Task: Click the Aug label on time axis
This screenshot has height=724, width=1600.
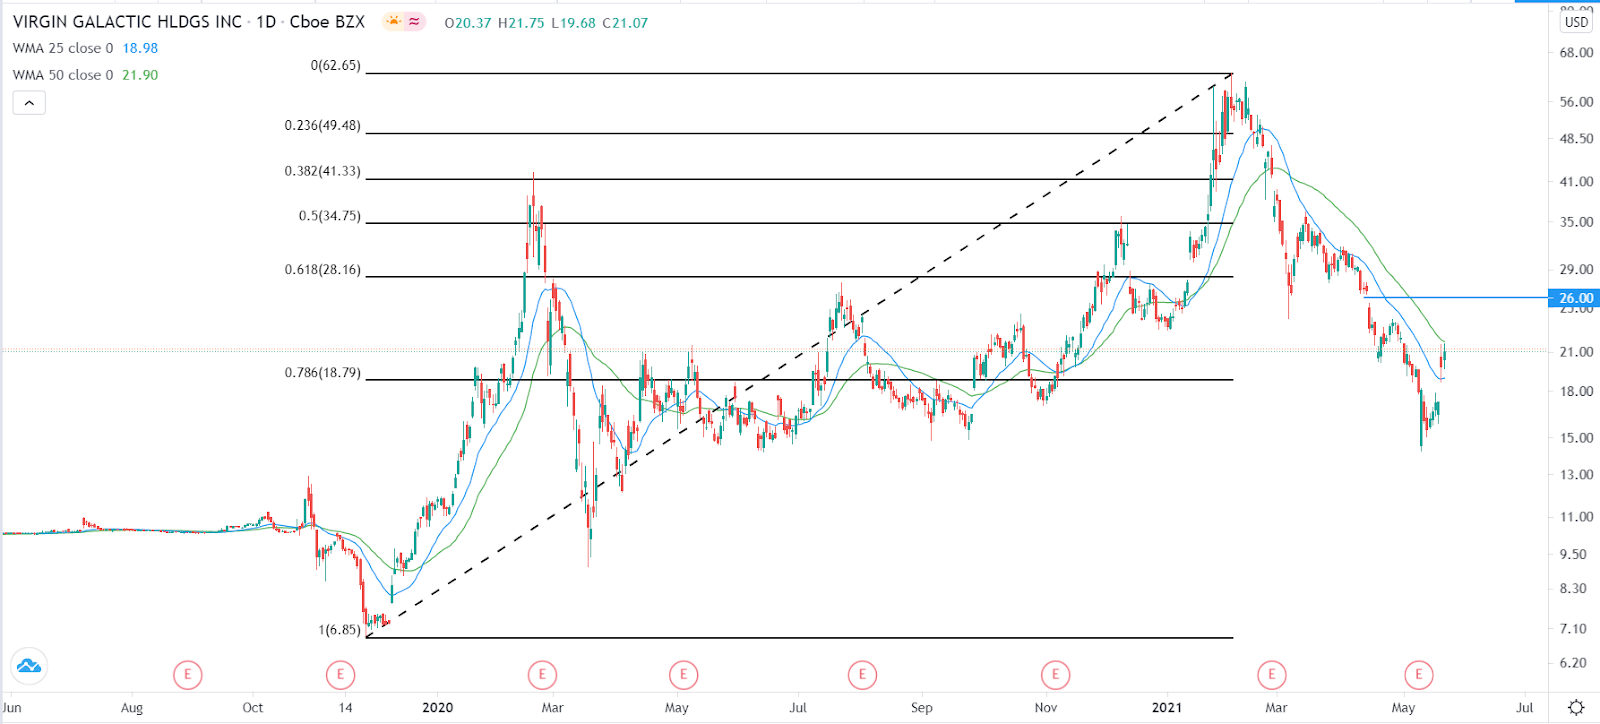Action: pos(132,708)
